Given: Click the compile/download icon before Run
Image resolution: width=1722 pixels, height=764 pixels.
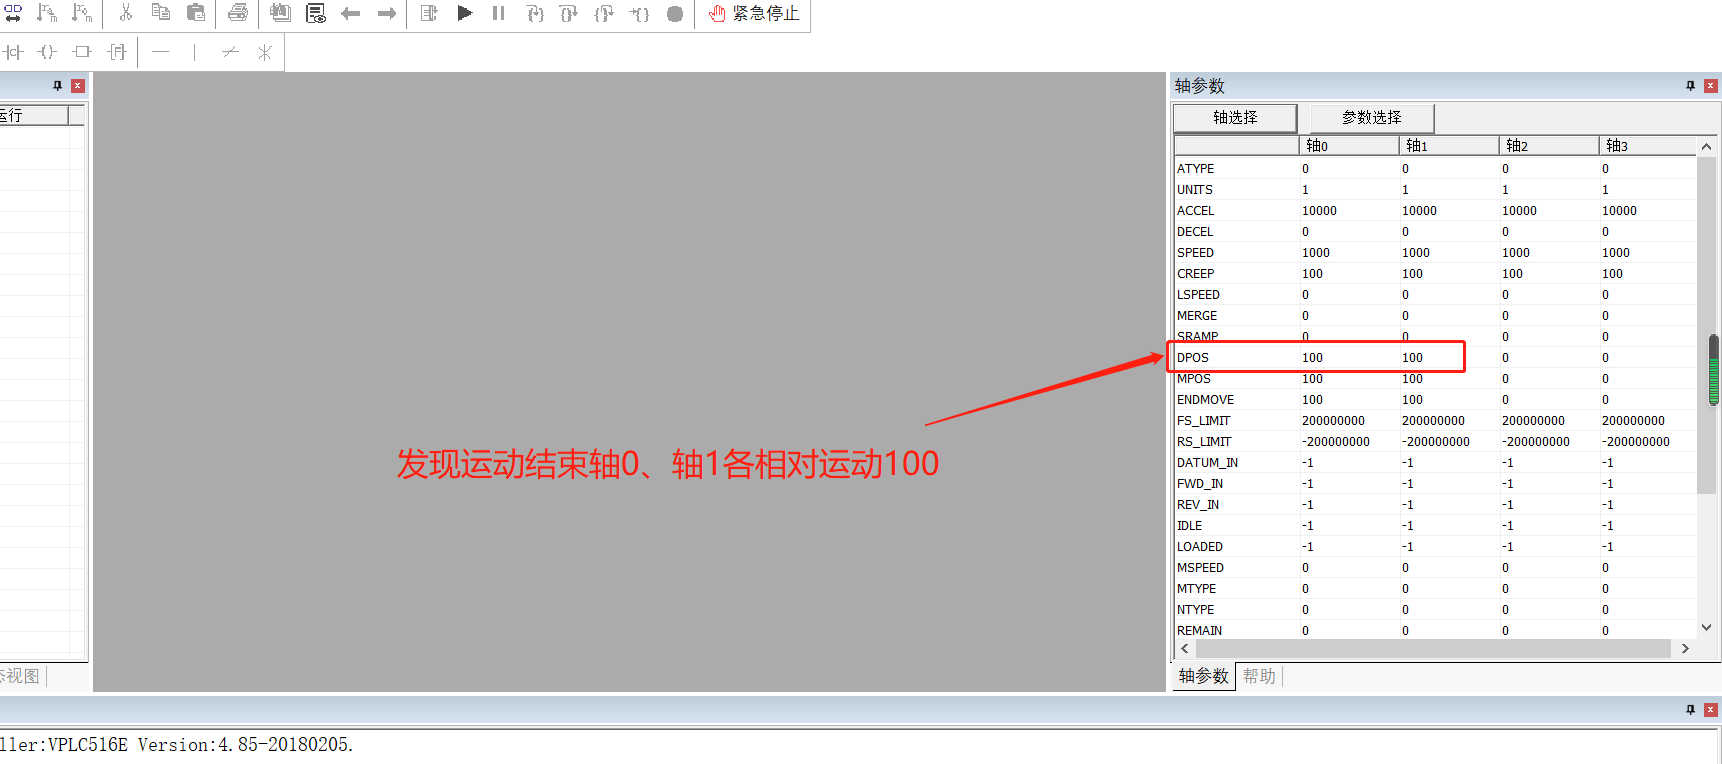Looking at the screenshot, I should click(x=429, y=13).
